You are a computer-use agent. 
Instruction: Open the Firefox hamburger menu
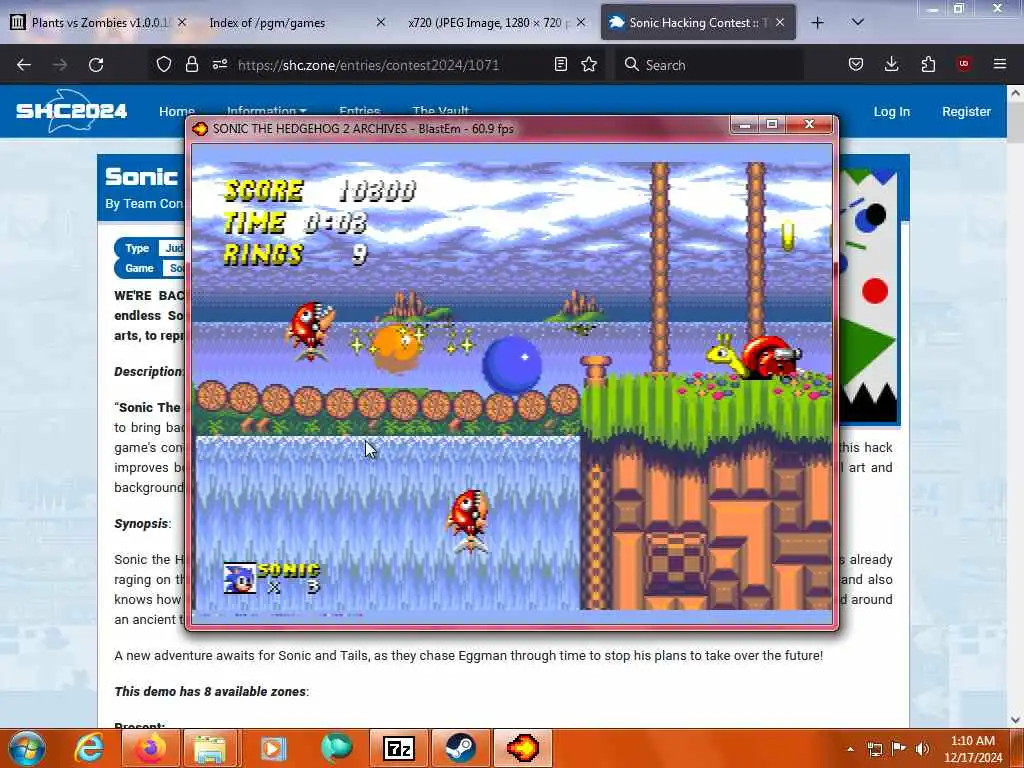point(1000,64)
